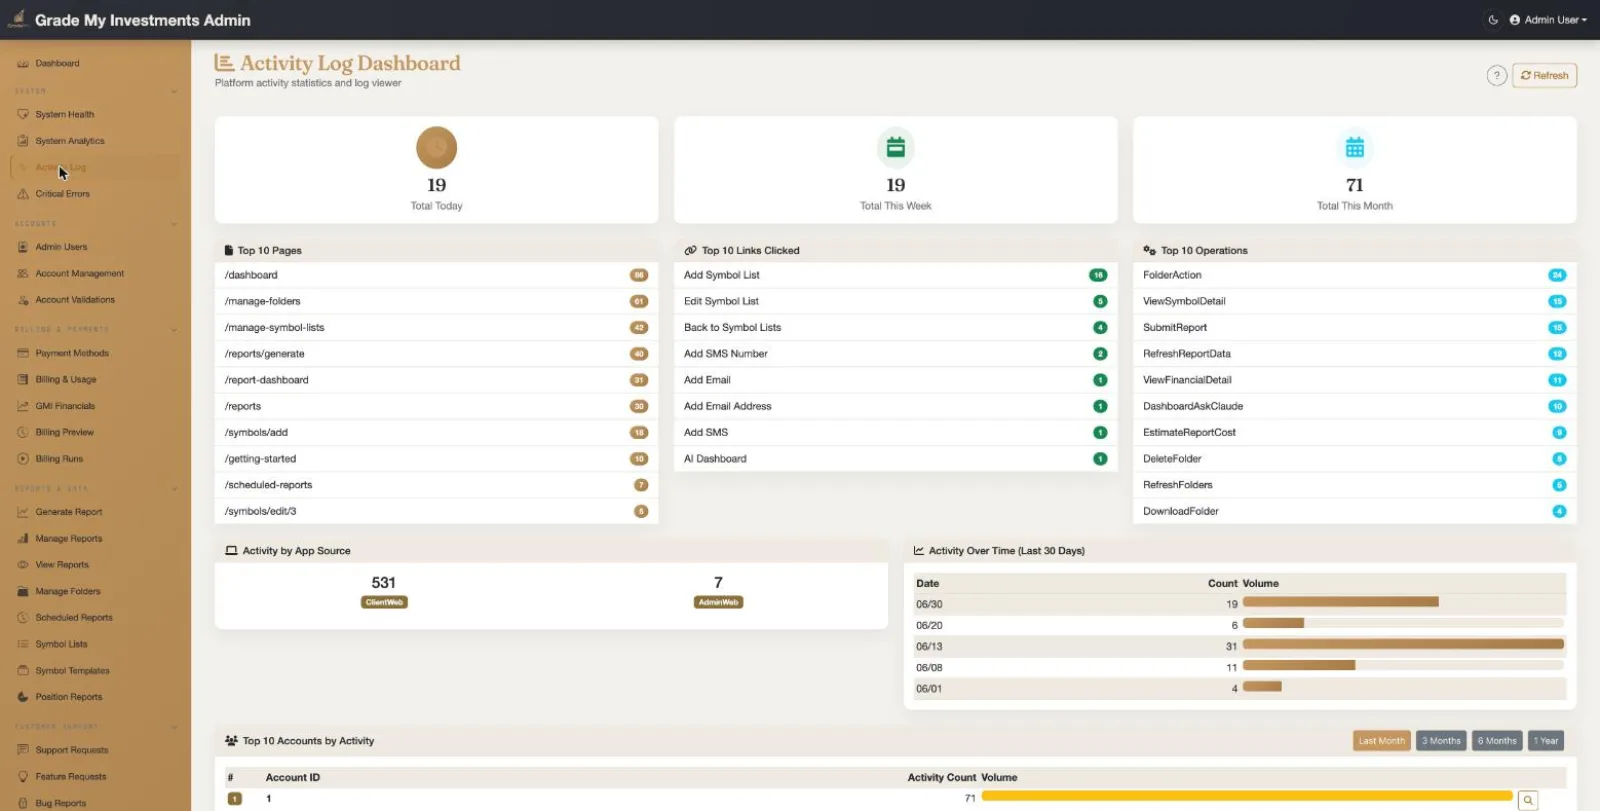Screen dimensions: 1600x811
Task: Toggle dark mode moon icon
Action: coord(1493,20)
